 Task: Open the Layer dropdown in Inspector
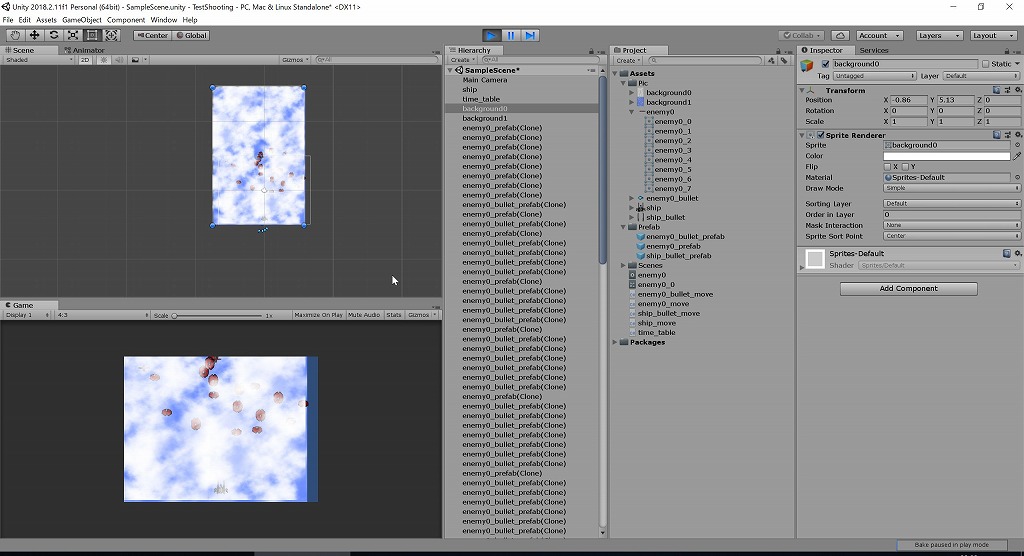[982, 76]
